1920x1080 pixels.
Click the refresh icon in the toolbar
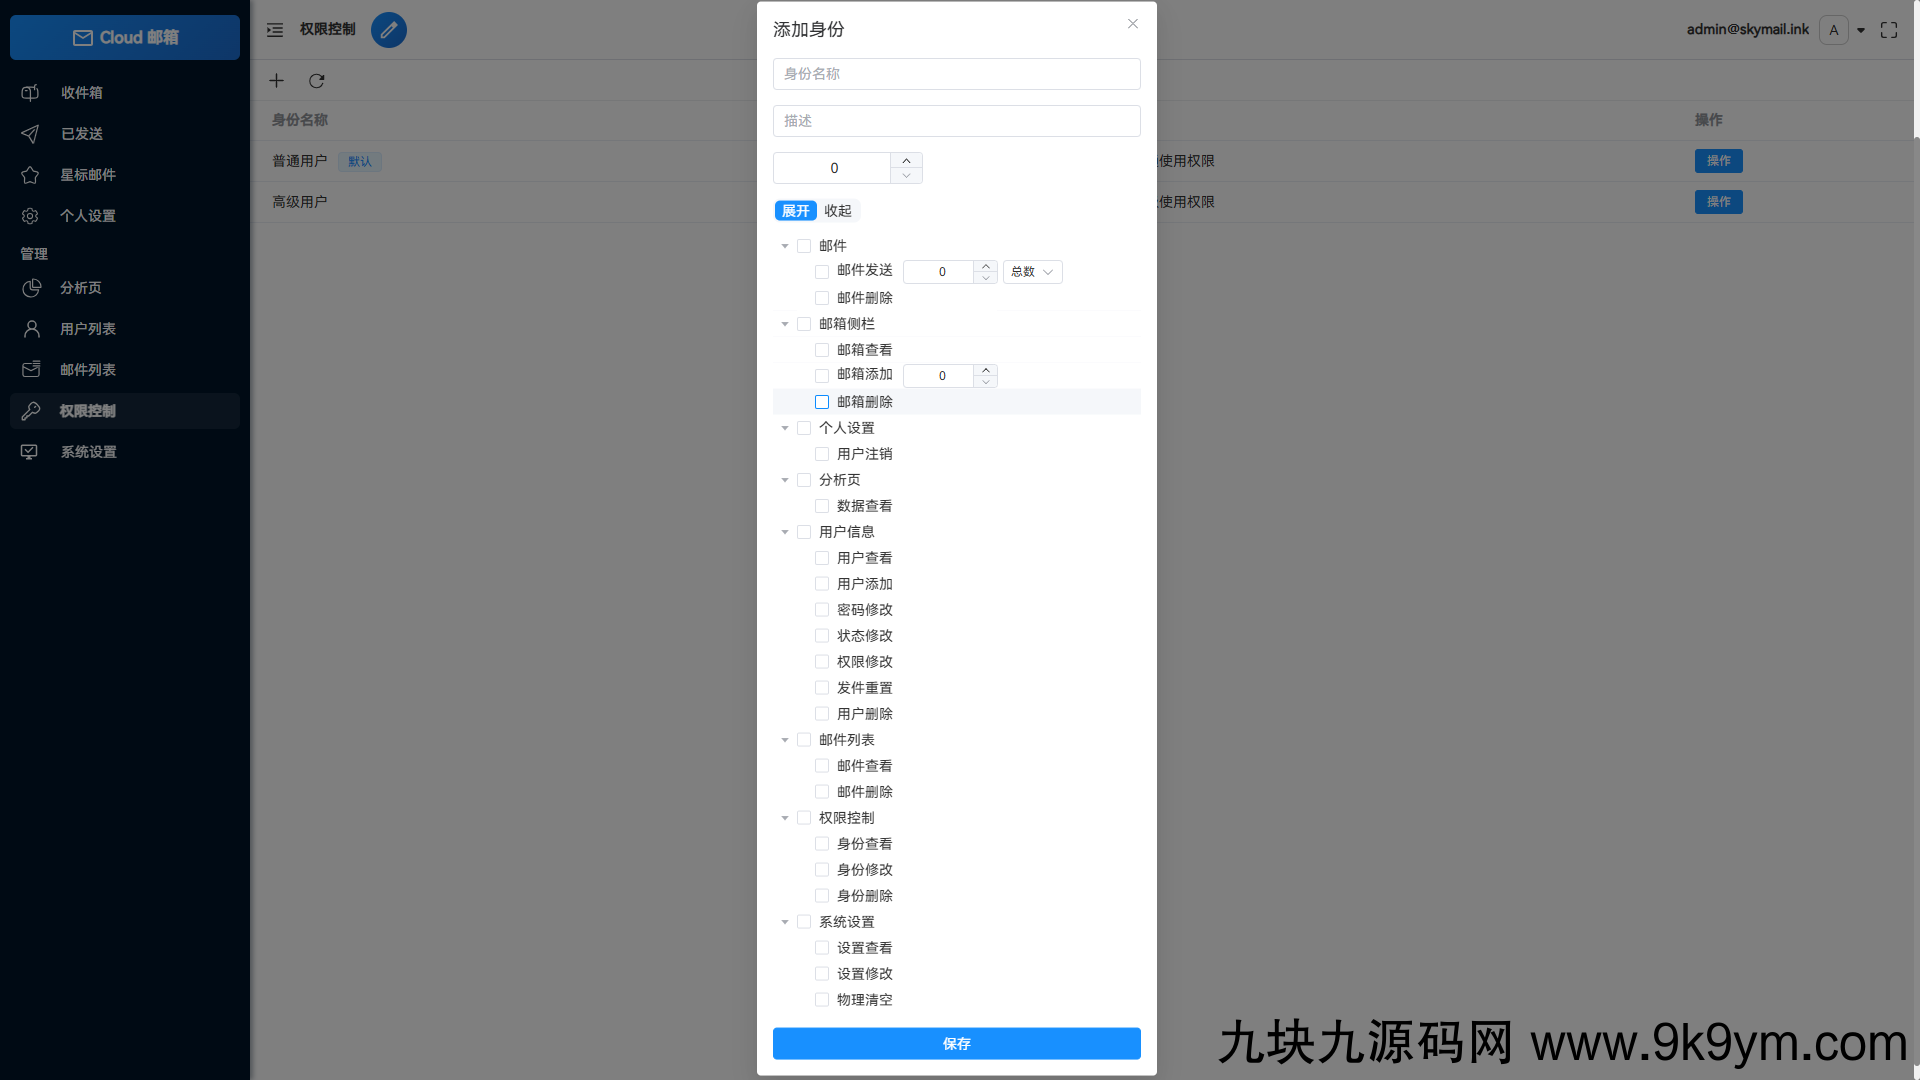(x=317, y=81)
